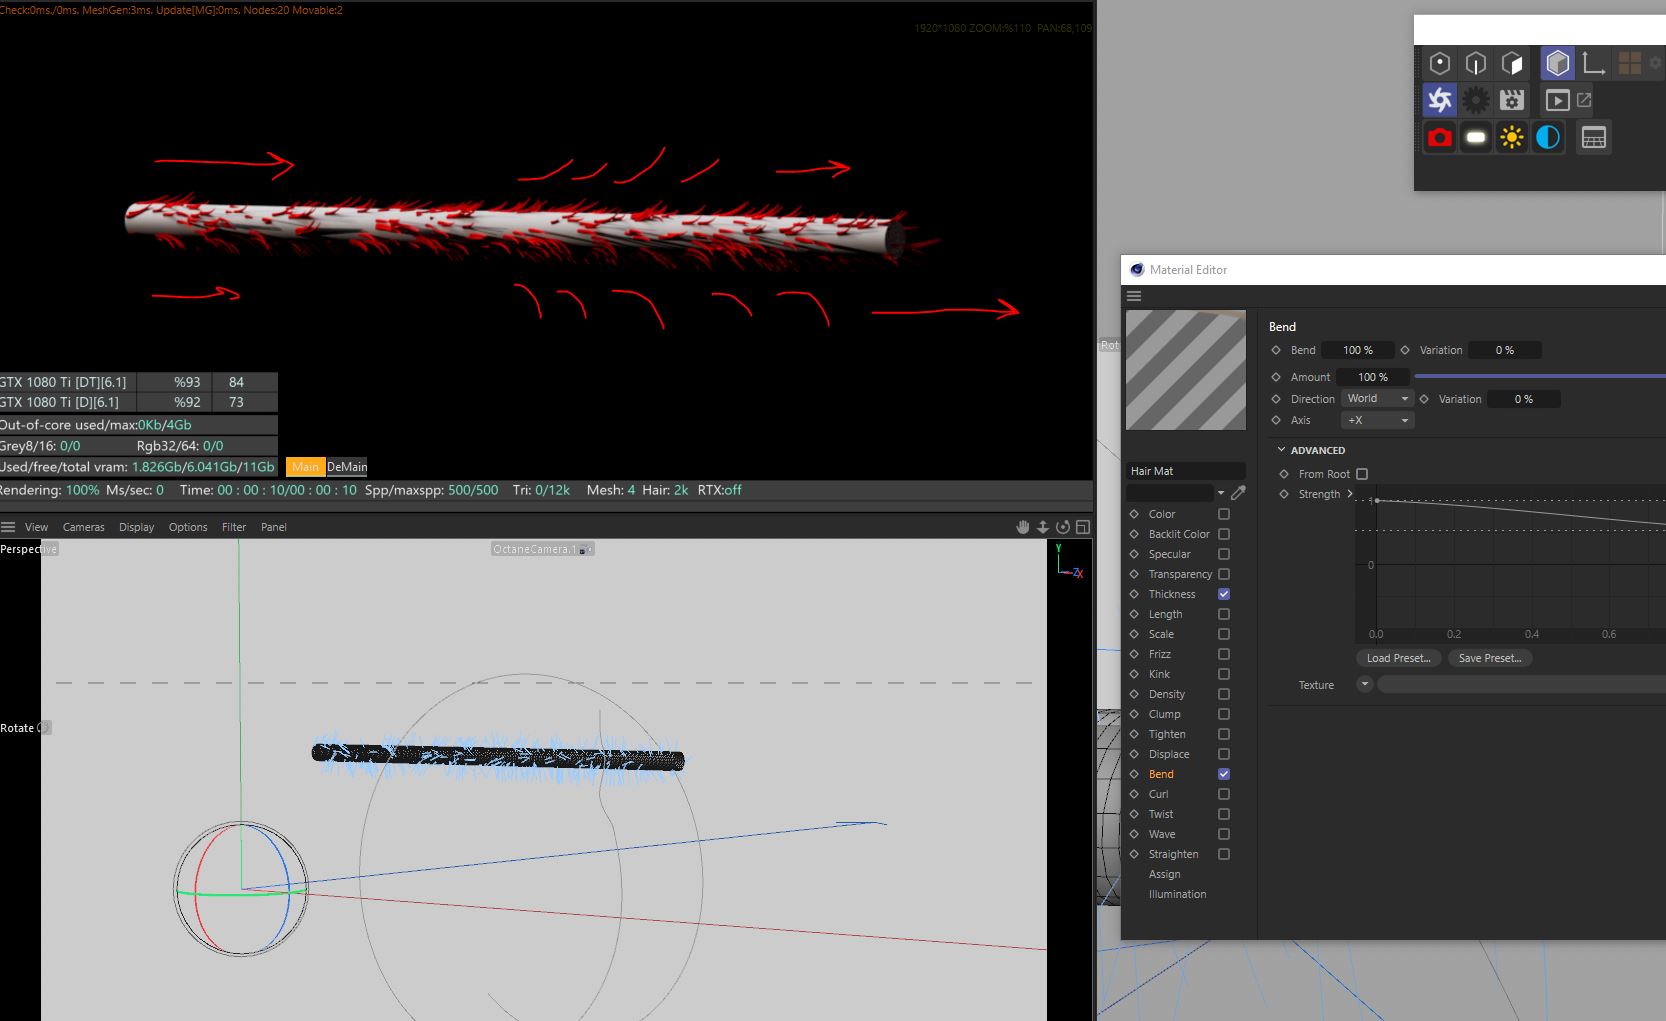Activate Model mode cube icon

pos(1557,63)
